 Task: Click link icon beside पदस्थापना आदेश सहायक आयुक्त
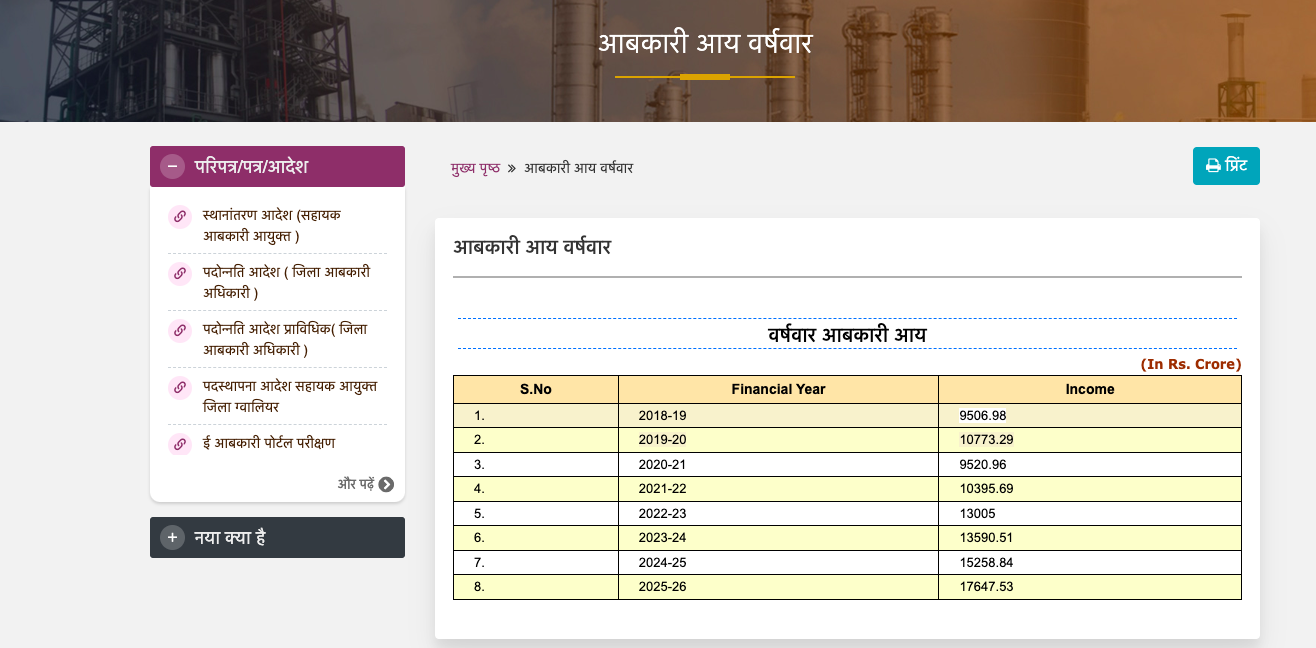(x=180, y=386)
